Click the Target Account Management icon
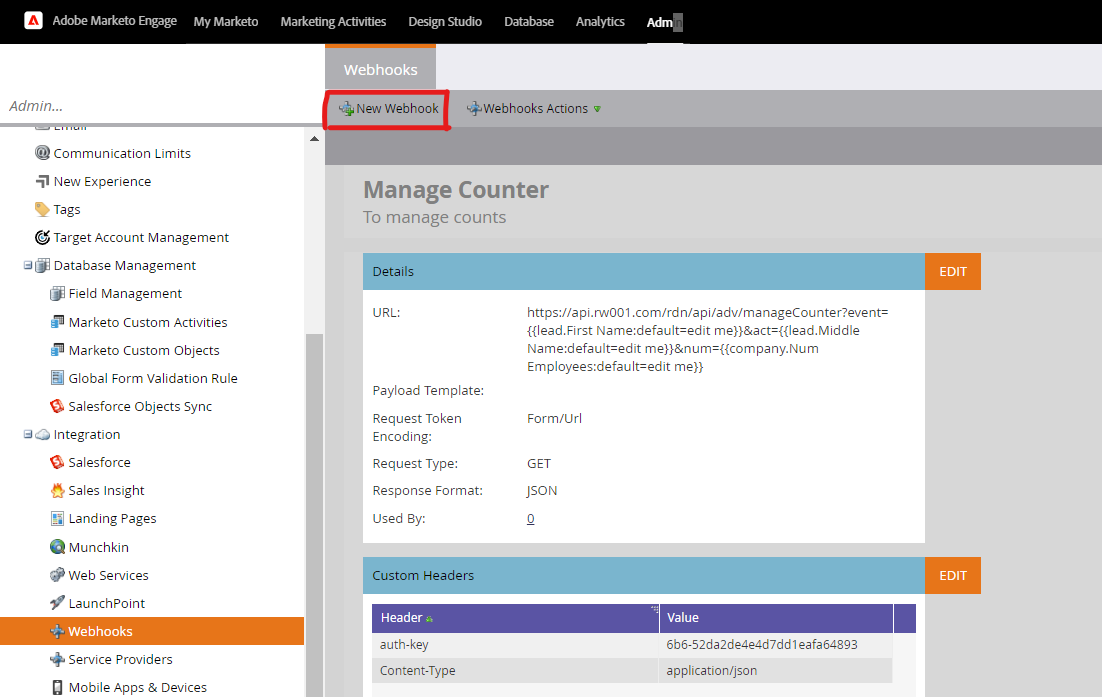 coord(42,237)
